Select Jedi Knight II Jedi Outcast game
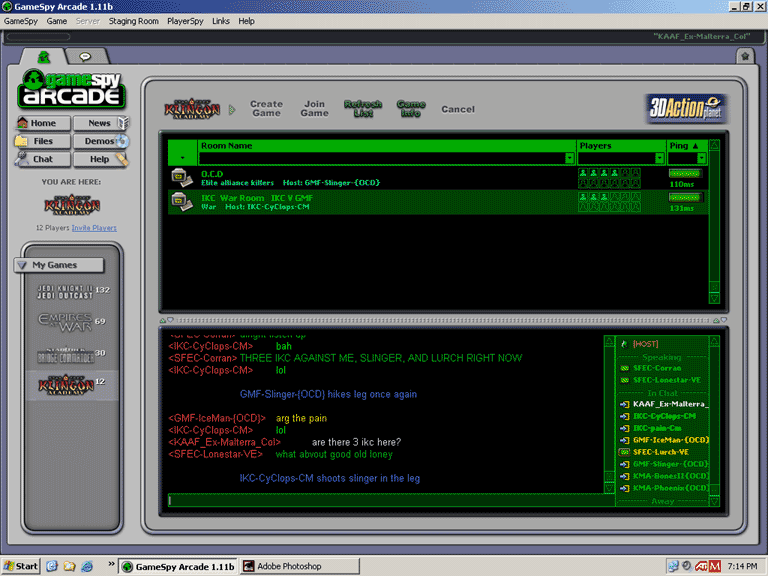The width and height of the screenshot is (768, 576). tap(65, 292)
